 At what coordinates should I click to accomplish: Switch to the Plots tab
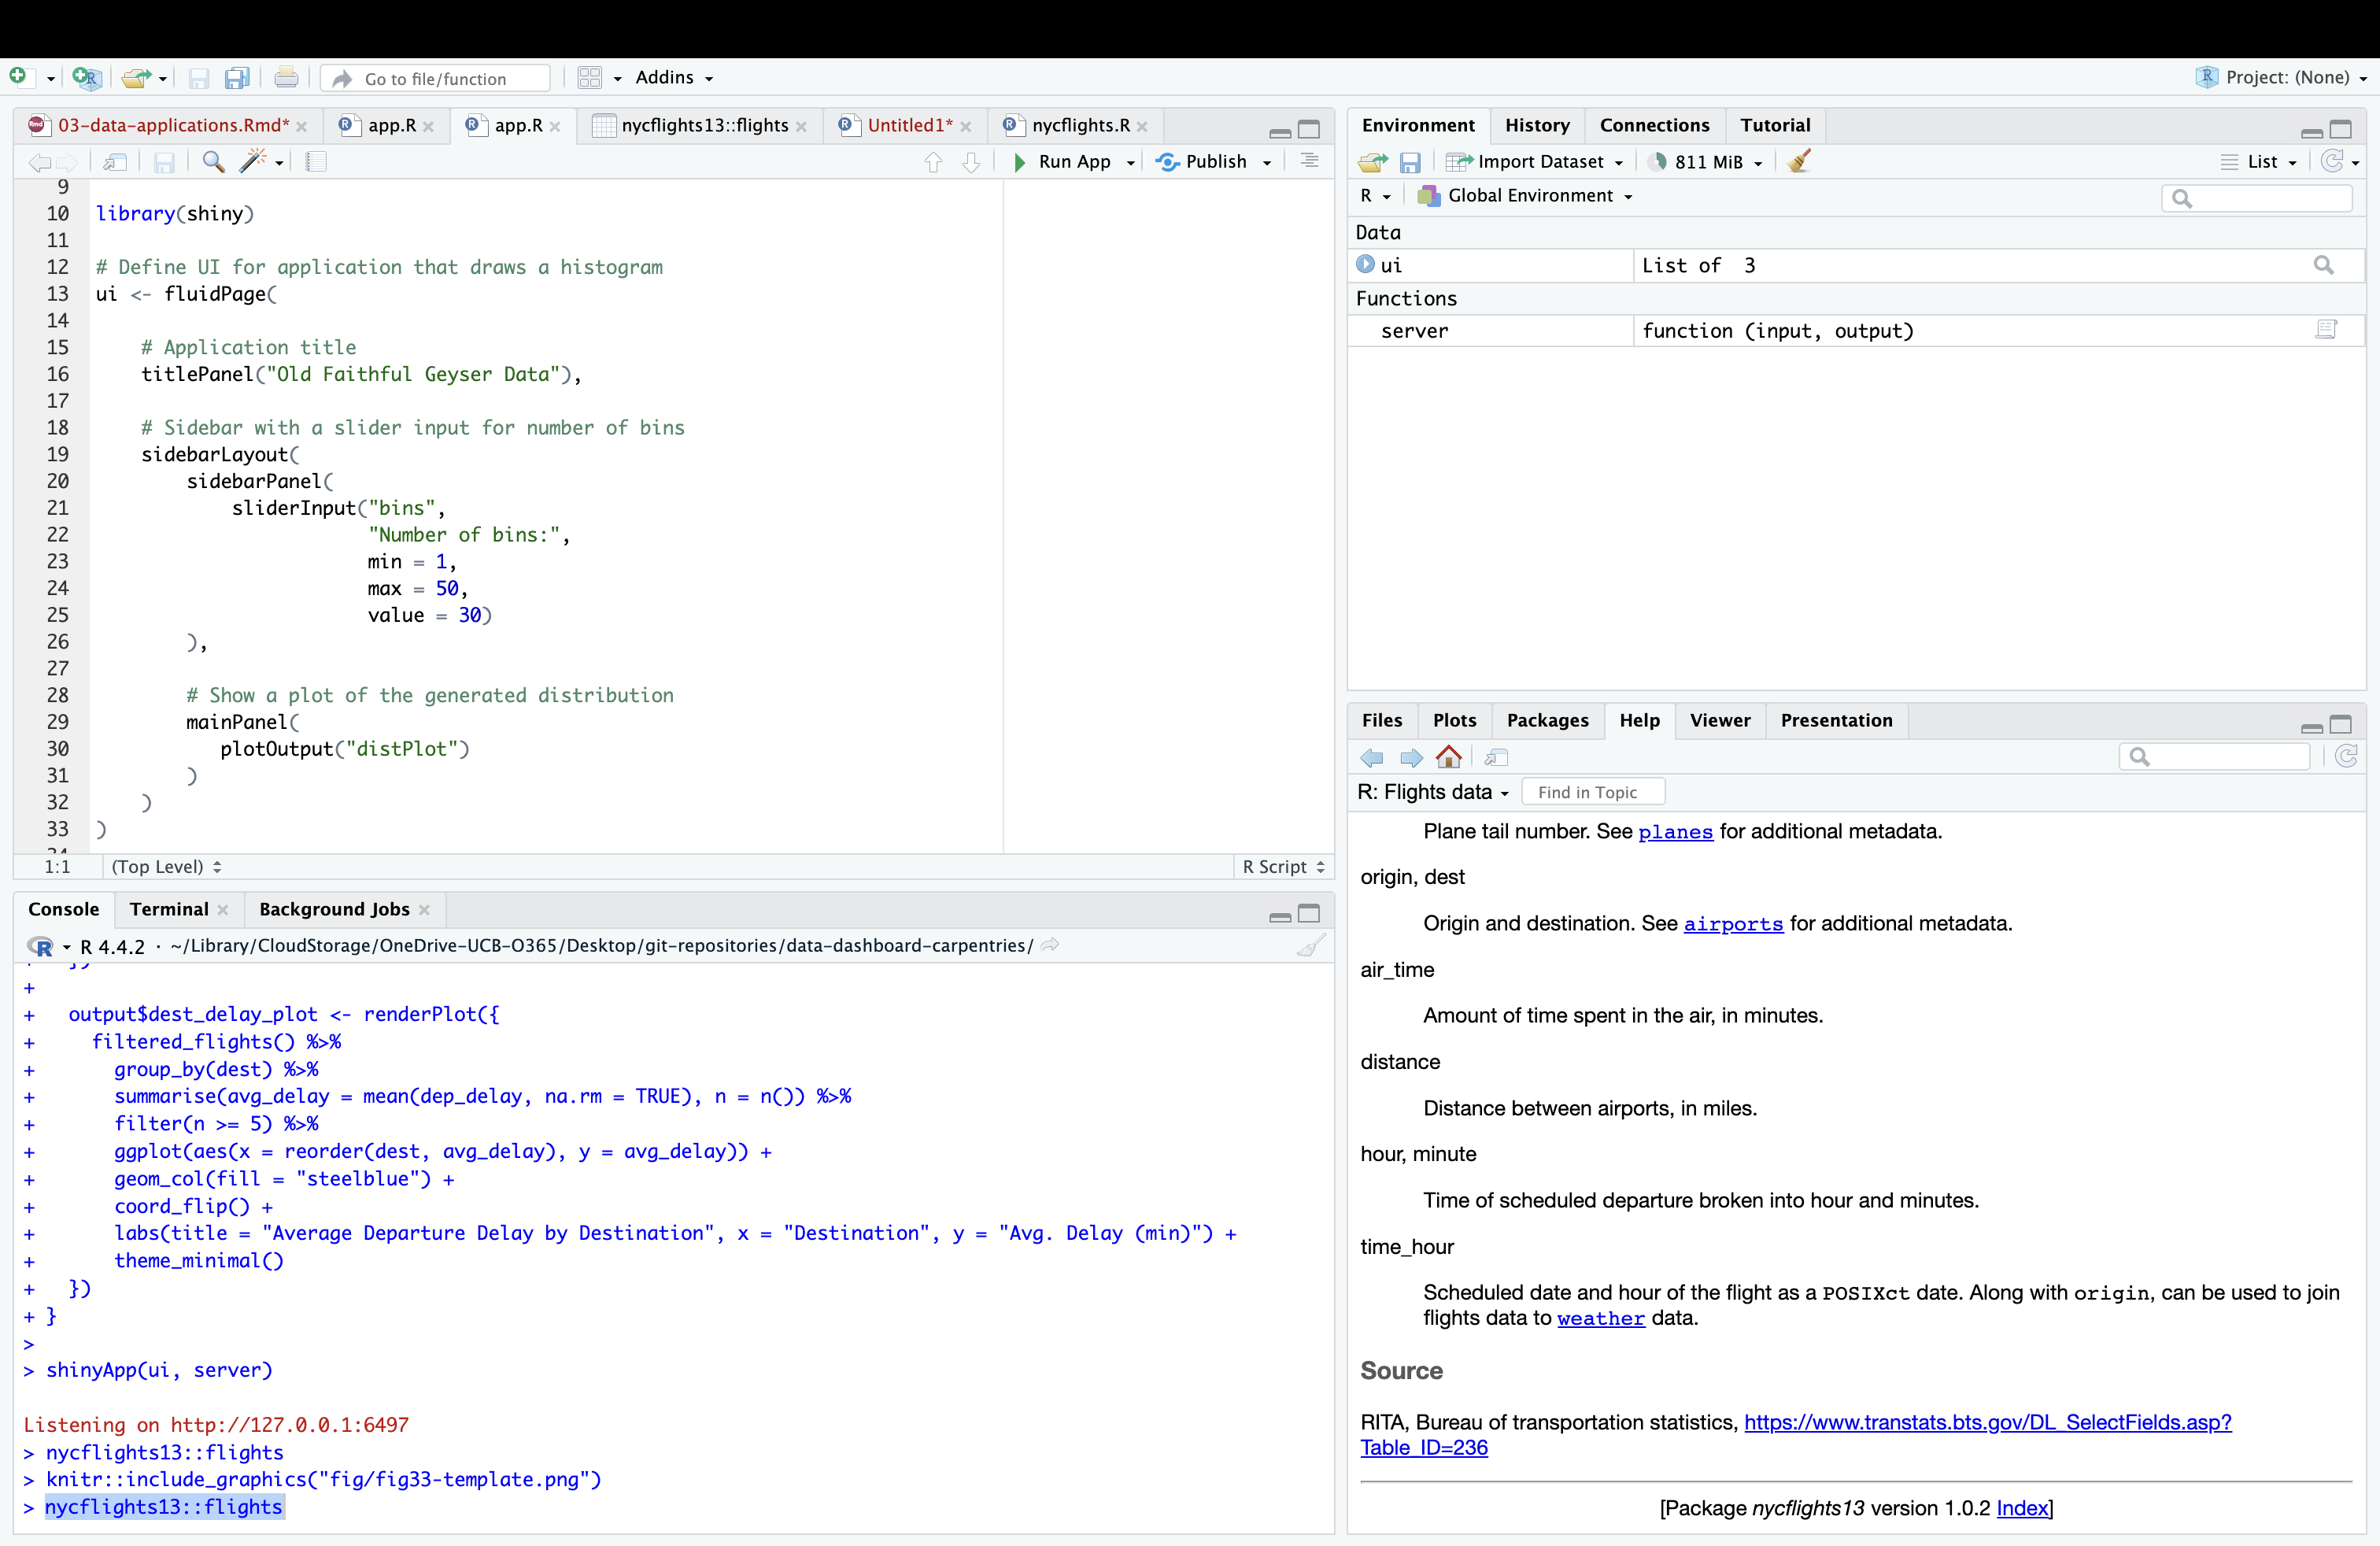click(1454, 720)
